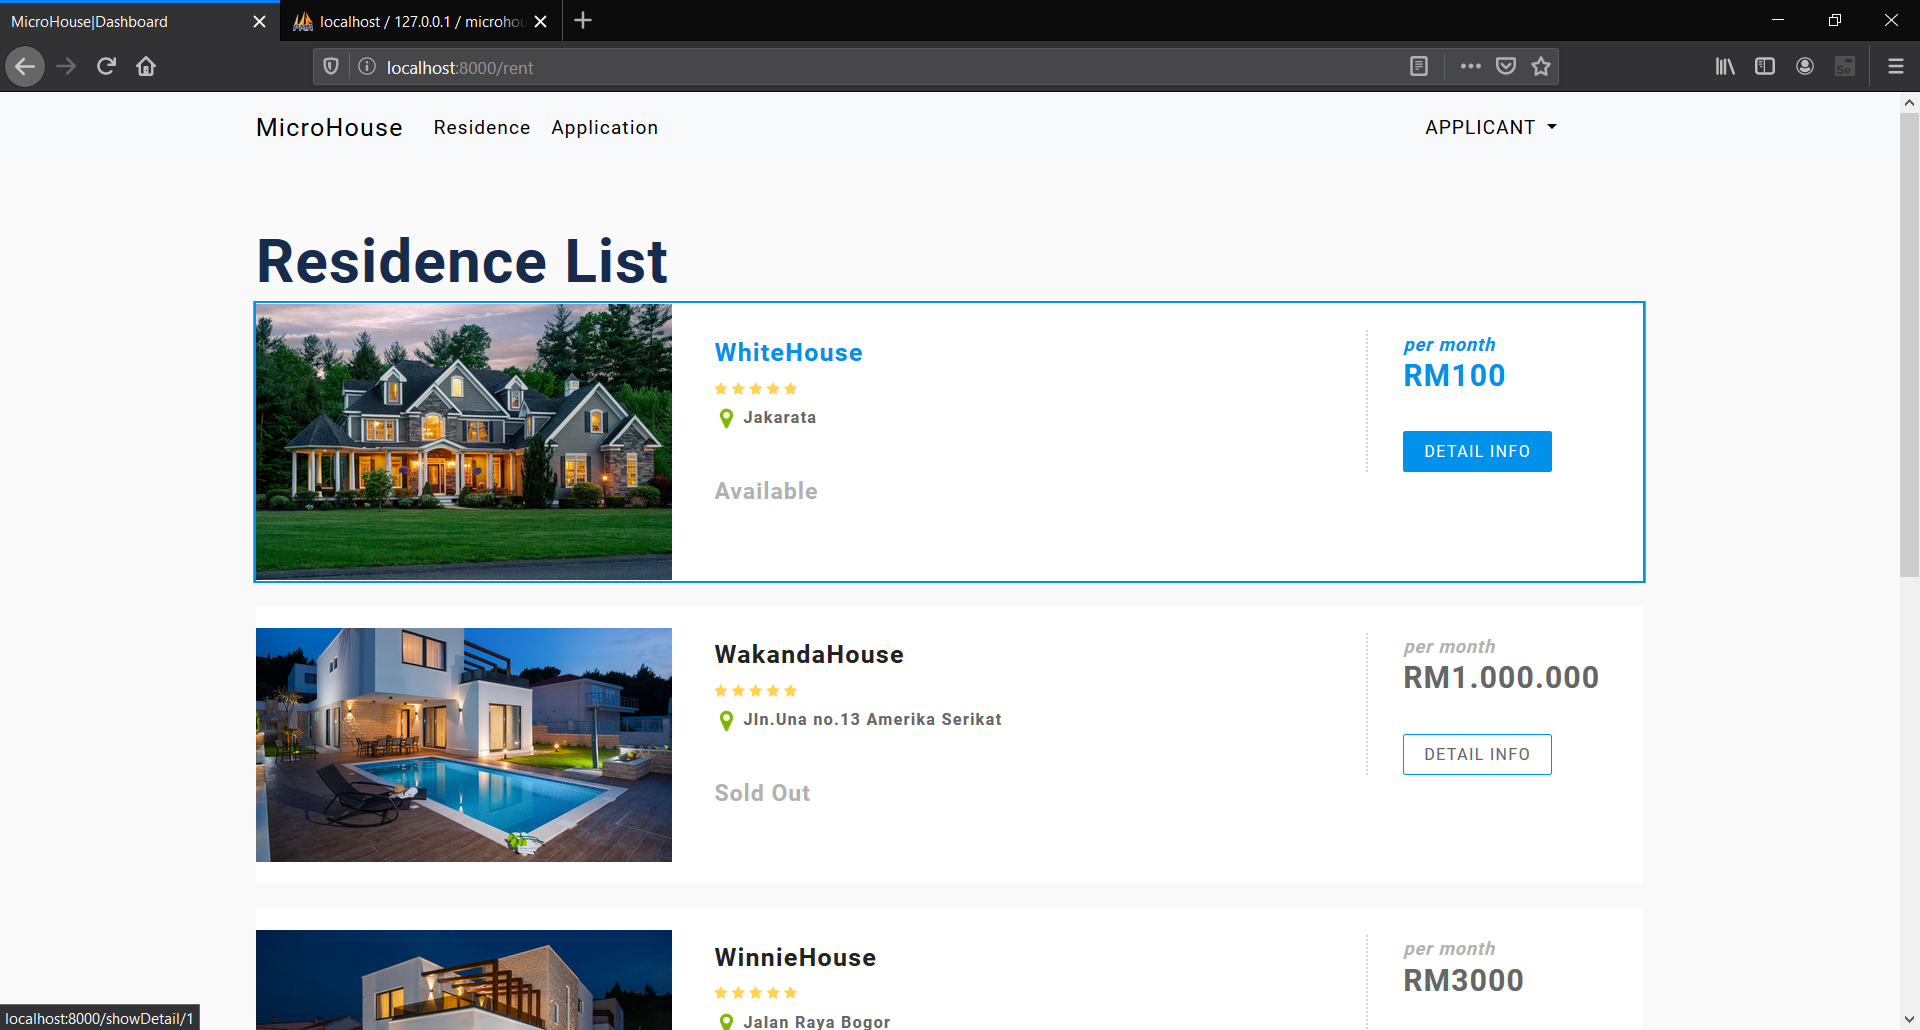Click the fifth star rating of WakandaHouse
Image resolution: width=1920 pixels, height=1030 pixels.
coord(791,690)
